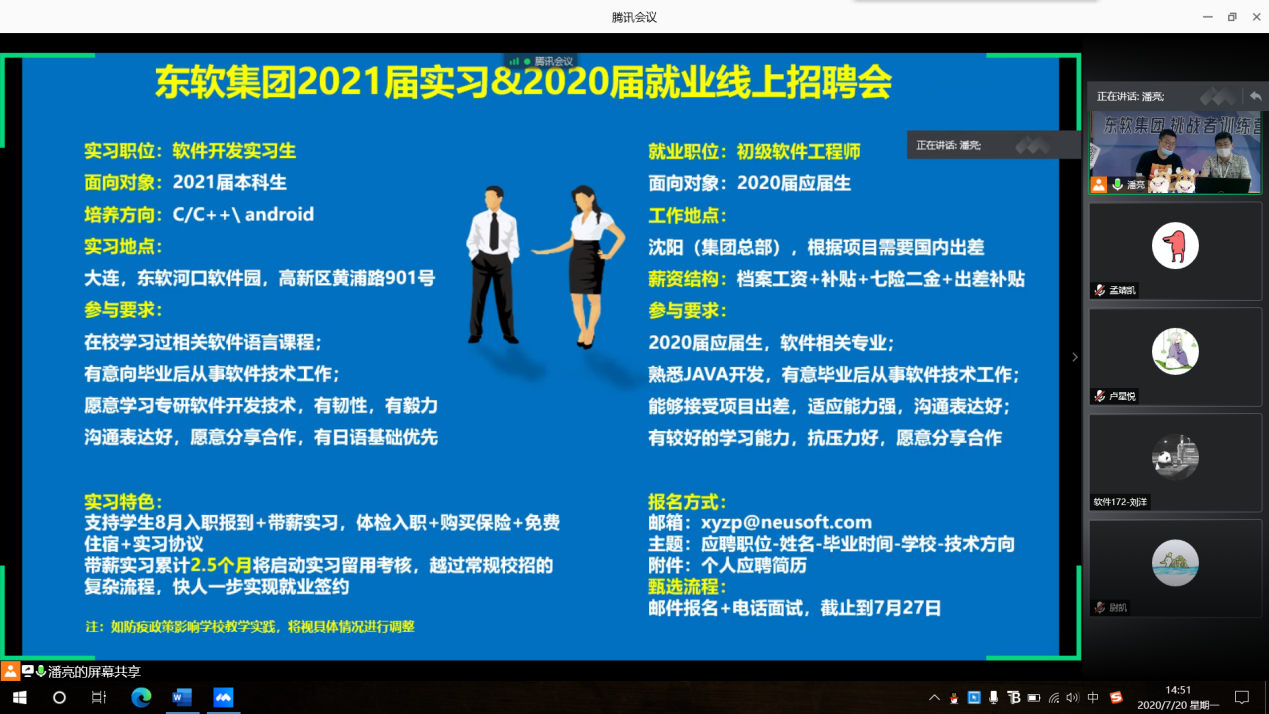Select 卢星悦's participant tile
1269x714 pixels.
(x=1175, y=356)
